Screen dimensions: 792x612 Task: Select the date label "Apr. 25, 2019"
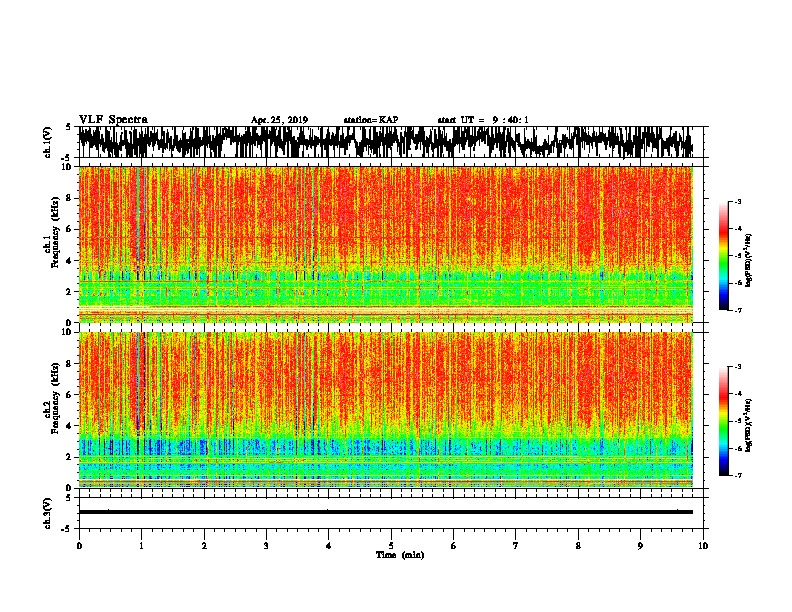click(279, 120)
